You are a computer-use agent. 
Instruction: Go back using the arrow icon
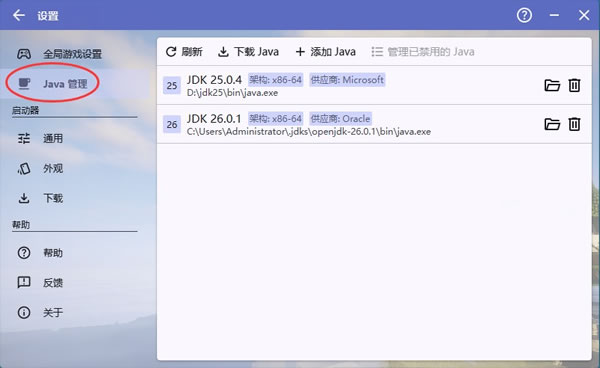[x=18, y=15]
